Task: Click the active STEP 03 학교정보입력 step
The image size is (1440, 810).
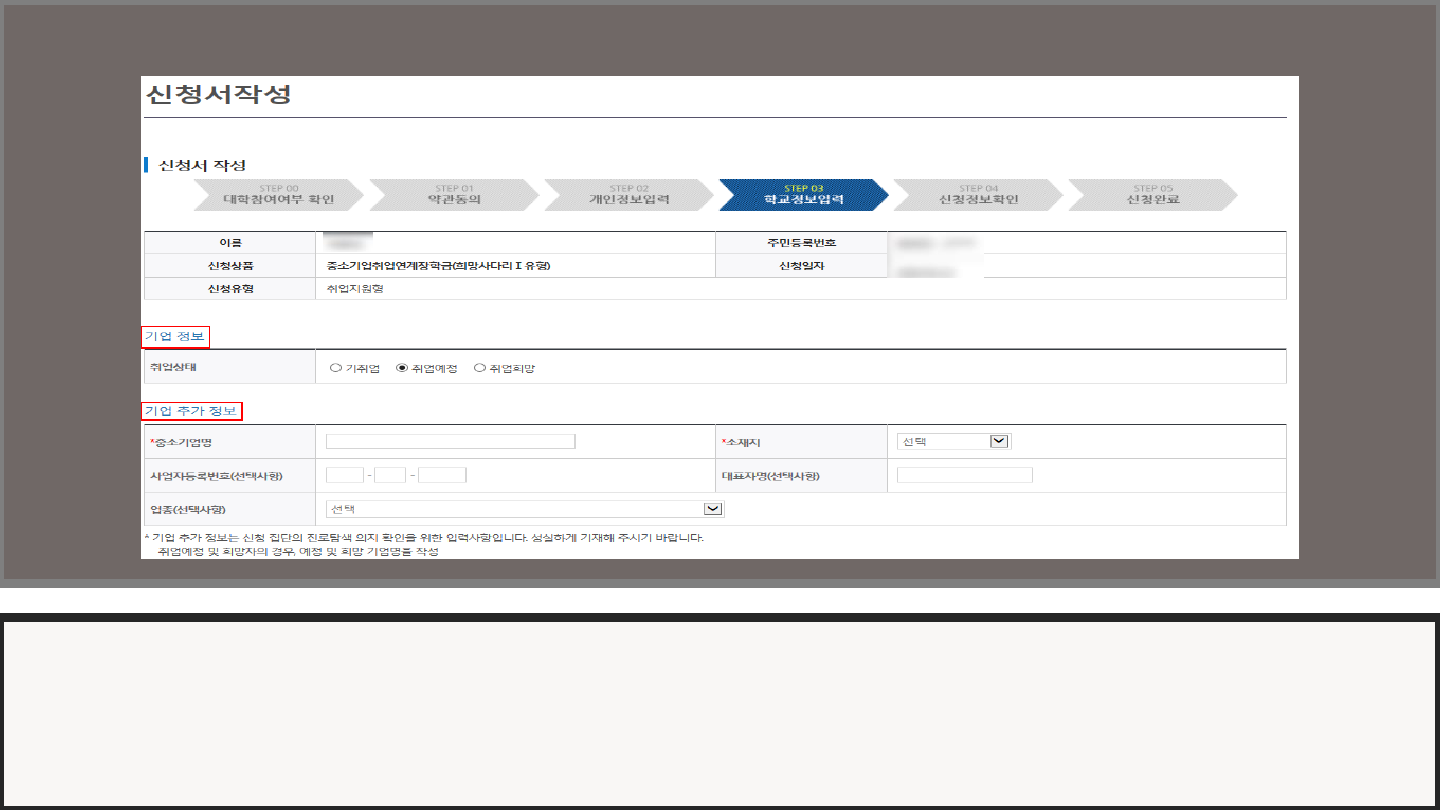Action: pyautogui.click(x=803, y=195)
